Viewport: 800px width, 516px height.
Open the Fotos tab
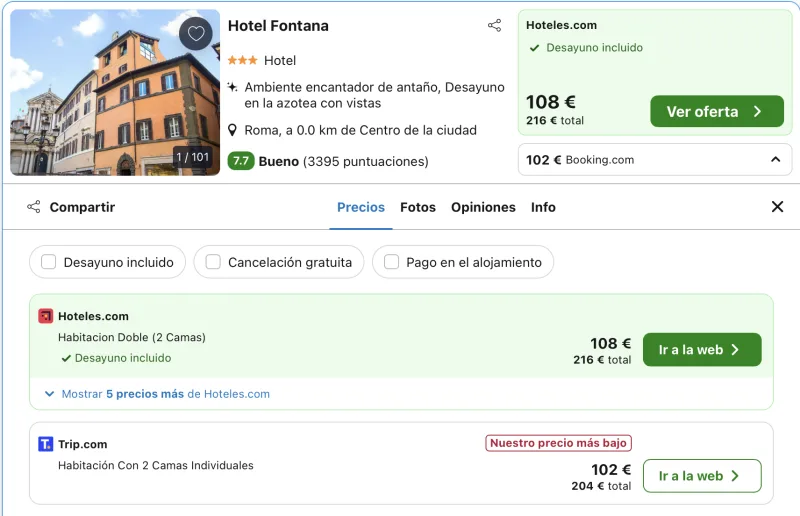(418, 207)
